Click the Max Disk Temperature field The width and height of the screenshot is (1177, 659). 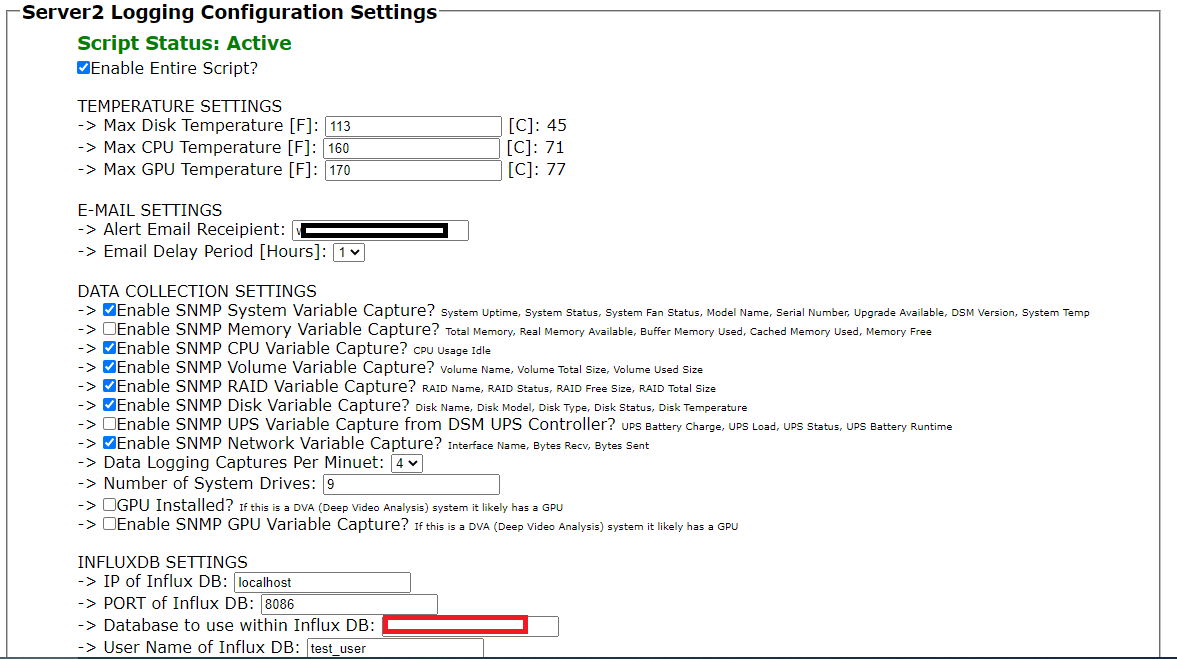tap(412, 127)
